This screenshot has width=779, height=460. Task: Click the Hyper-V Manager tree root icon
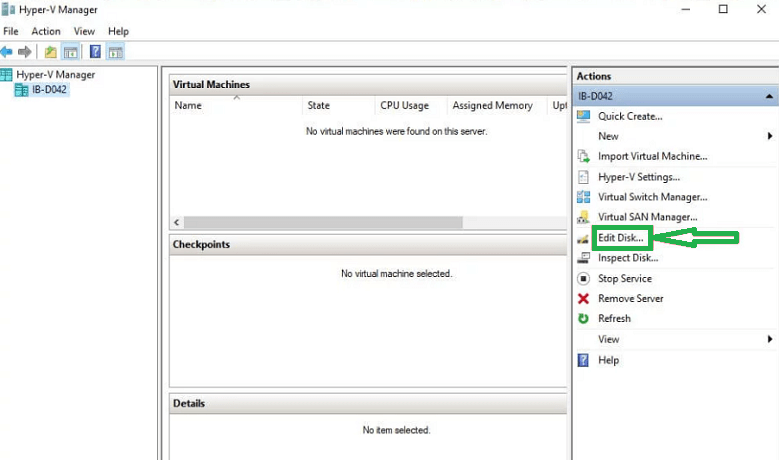[x=6, y=75]
